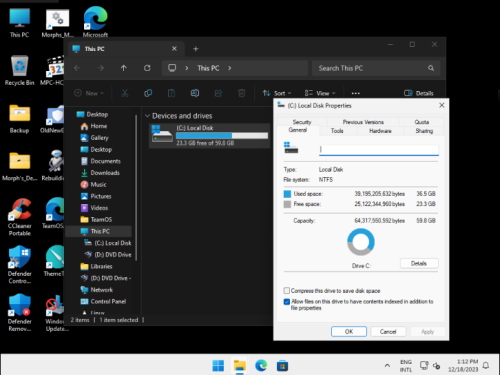Click the disk usage donut chart
Viewport: 500px width, 375px height.
click(361, 242)
